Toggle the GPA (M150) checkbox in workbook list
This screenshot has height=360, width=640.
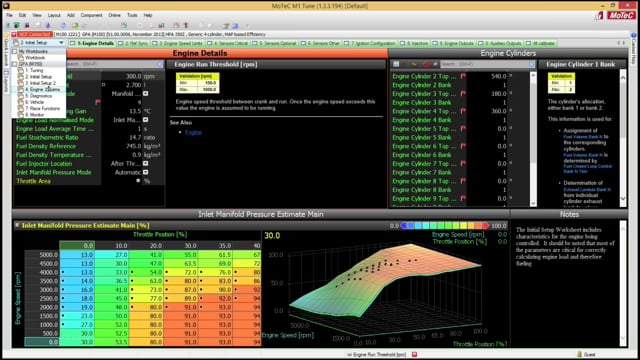pos(15,64)
